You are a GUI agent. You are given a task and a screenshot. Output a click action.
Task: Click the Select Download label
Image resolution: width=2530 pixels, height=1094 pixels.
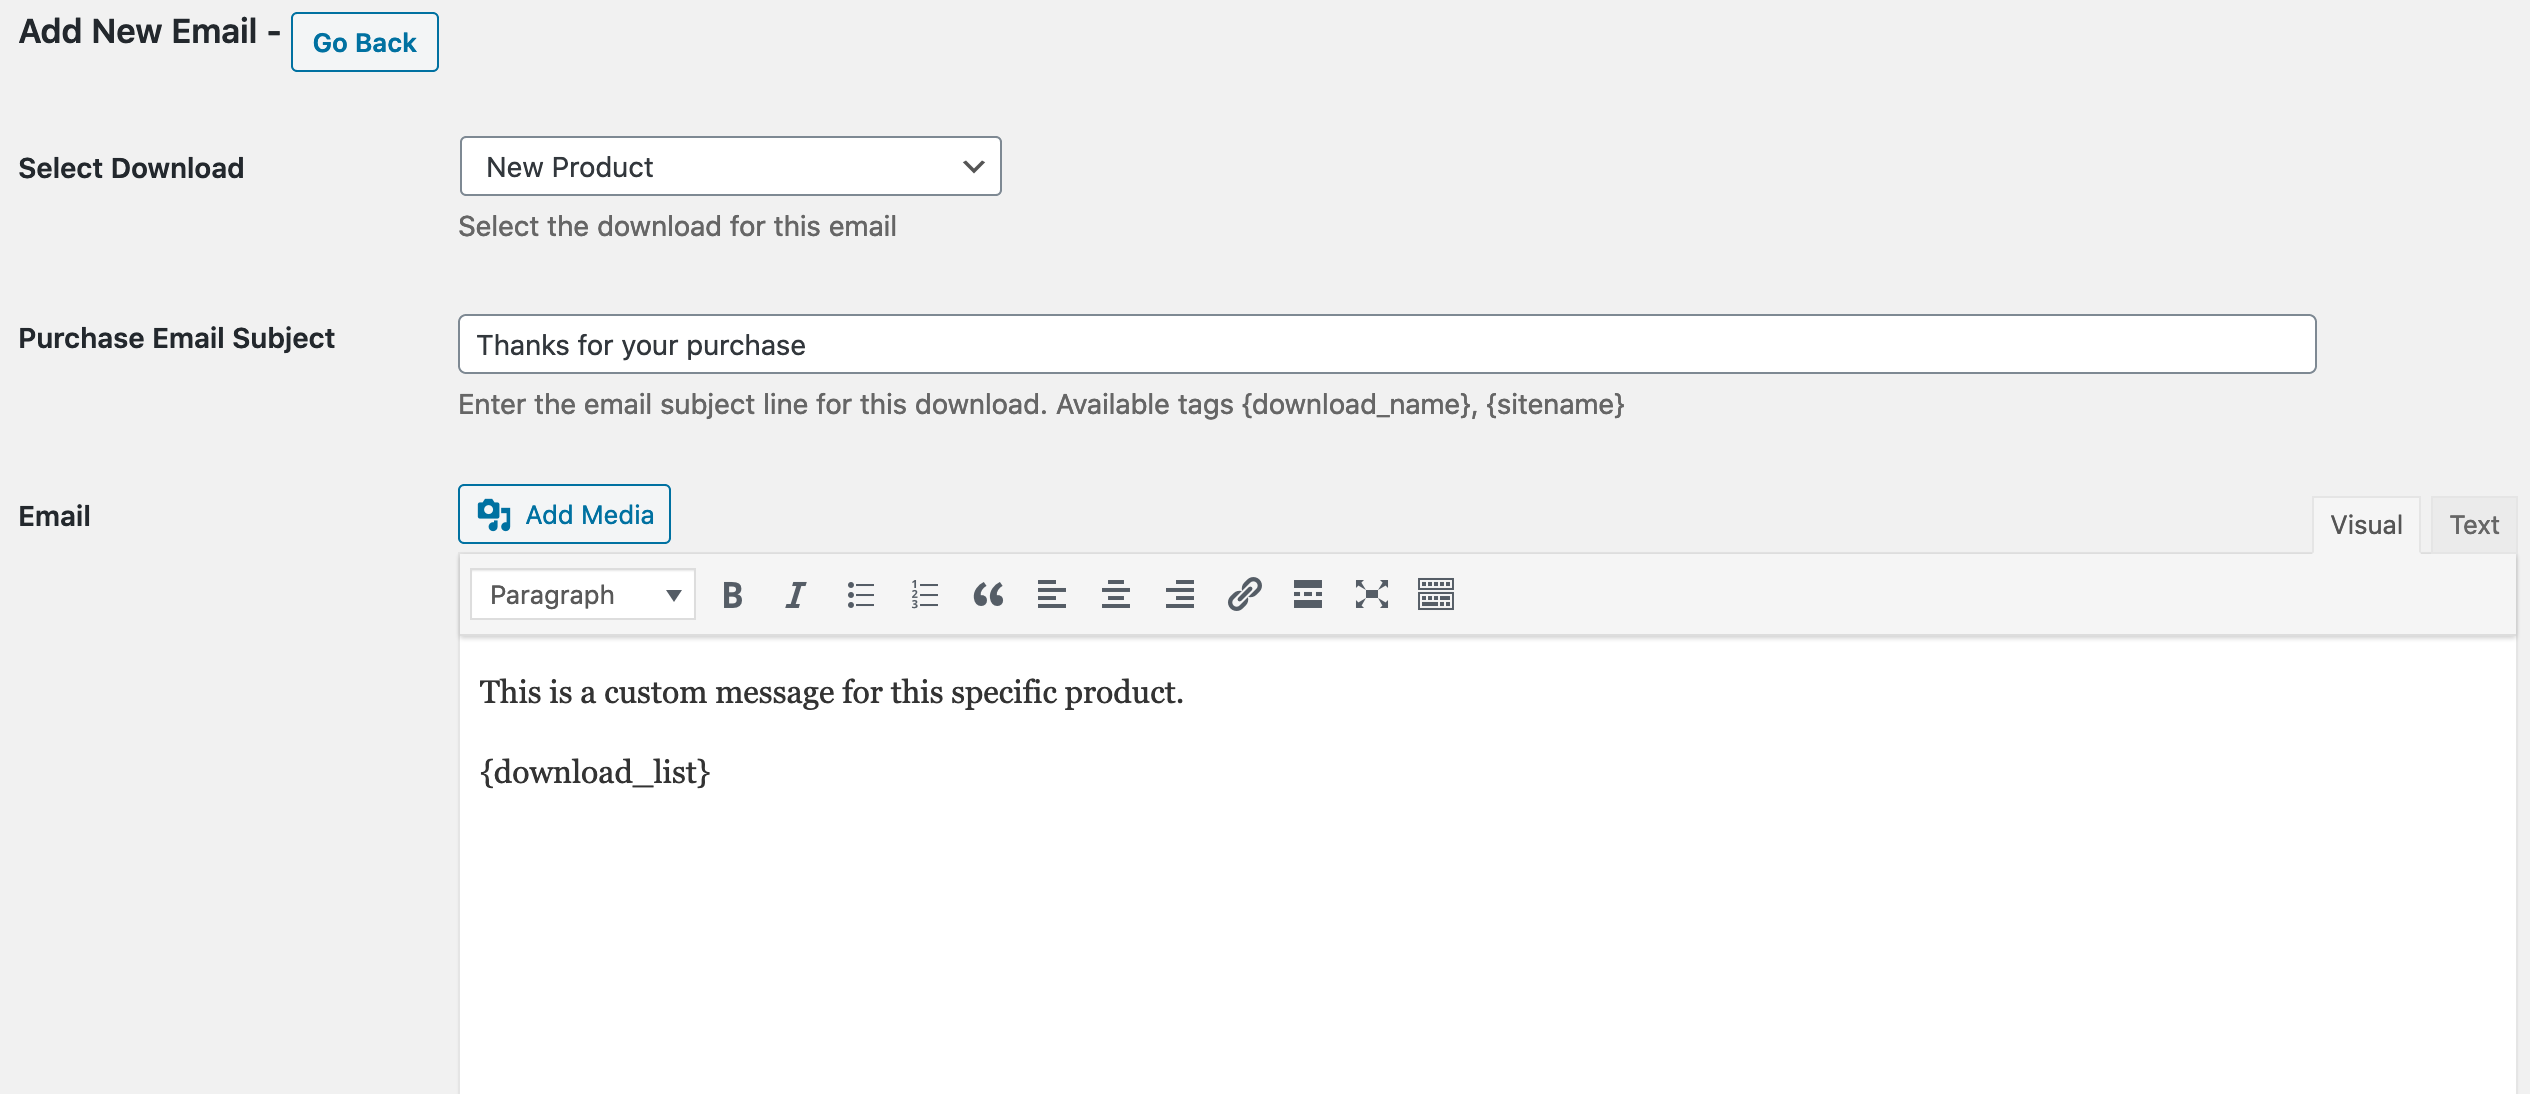[131, 168]
